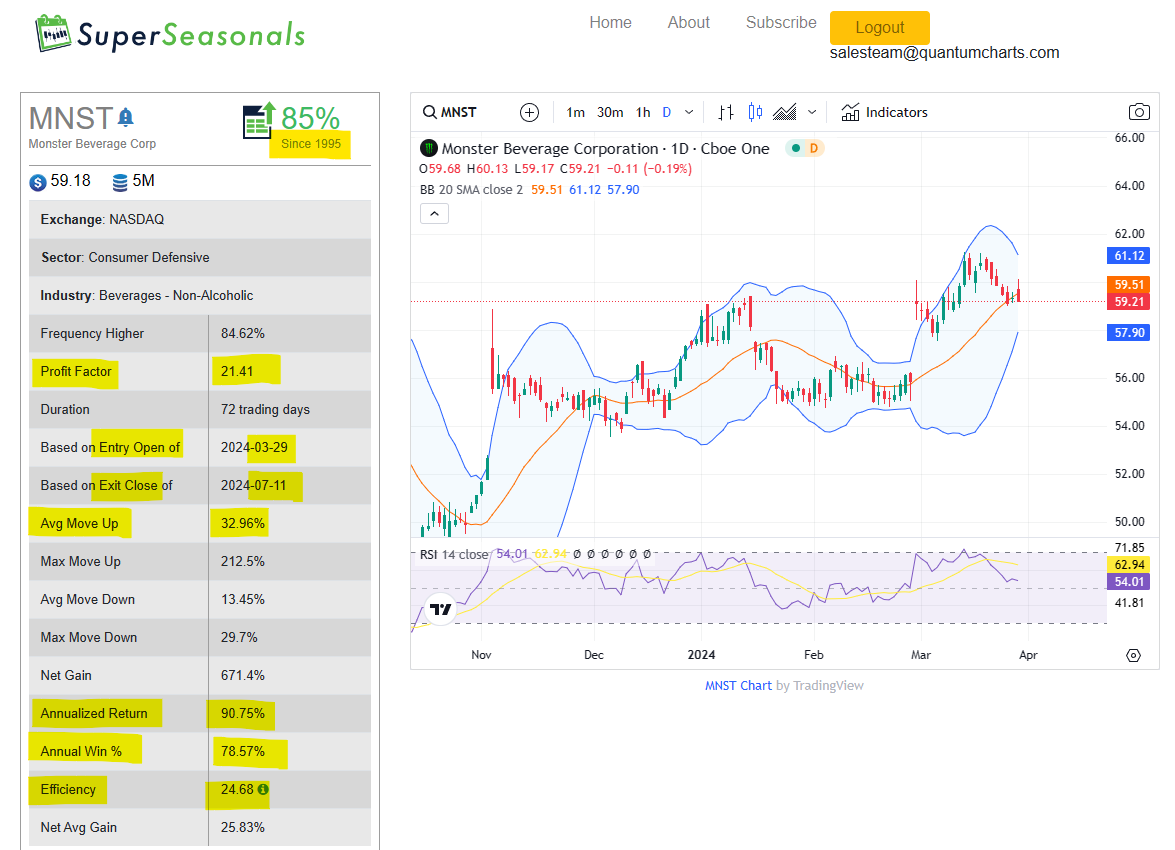Click the dollar price icon beside 59.18
Screen dimensions: 1175x850
37,182
